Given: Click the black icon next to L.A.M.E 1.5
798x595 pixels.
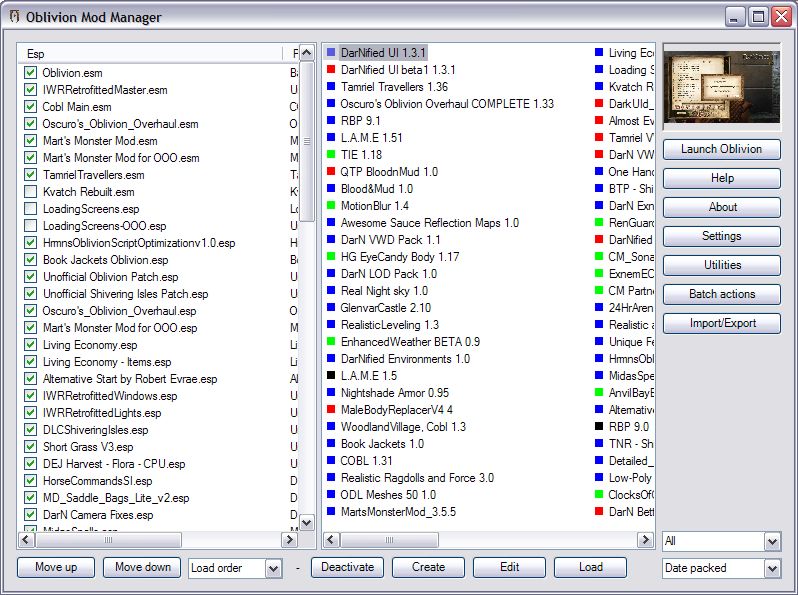Looking at the screenshot, I should coord(331,376).
